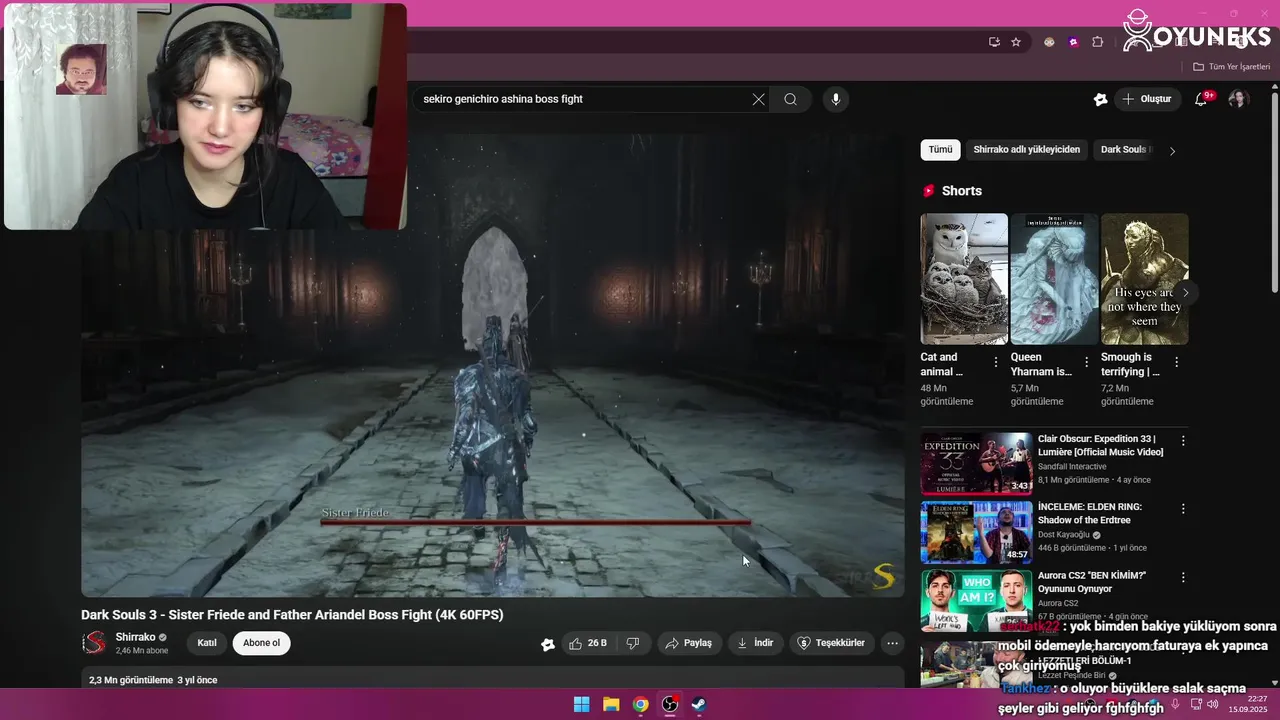1280x720 pixels.
Task: Open the taskbar clock and date
Action: 1249,704
